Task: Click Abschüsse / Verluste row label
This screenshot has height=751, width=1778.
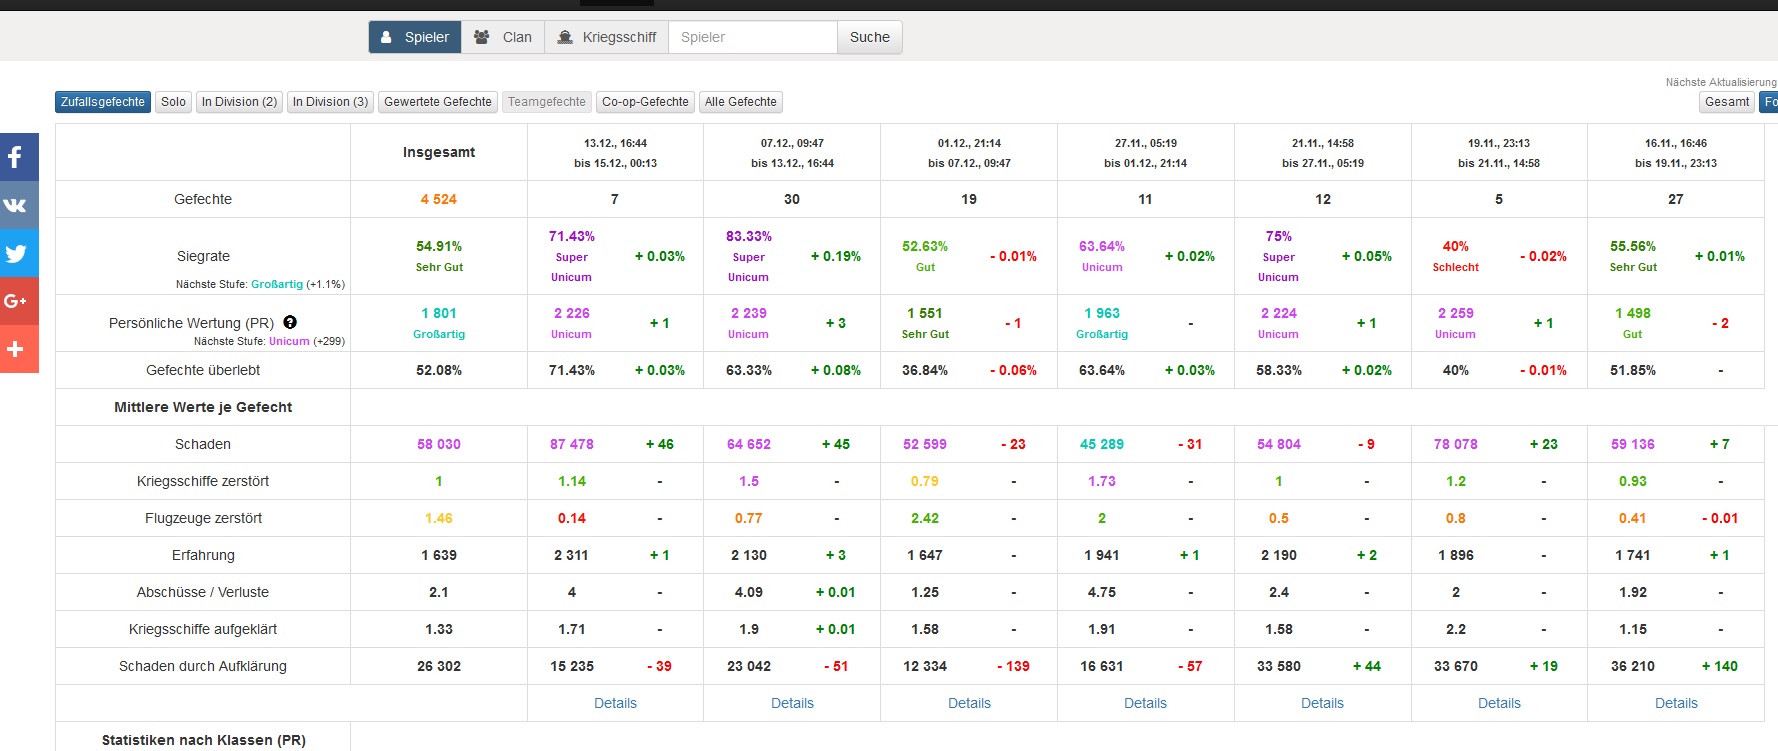Action: point(203,592)
